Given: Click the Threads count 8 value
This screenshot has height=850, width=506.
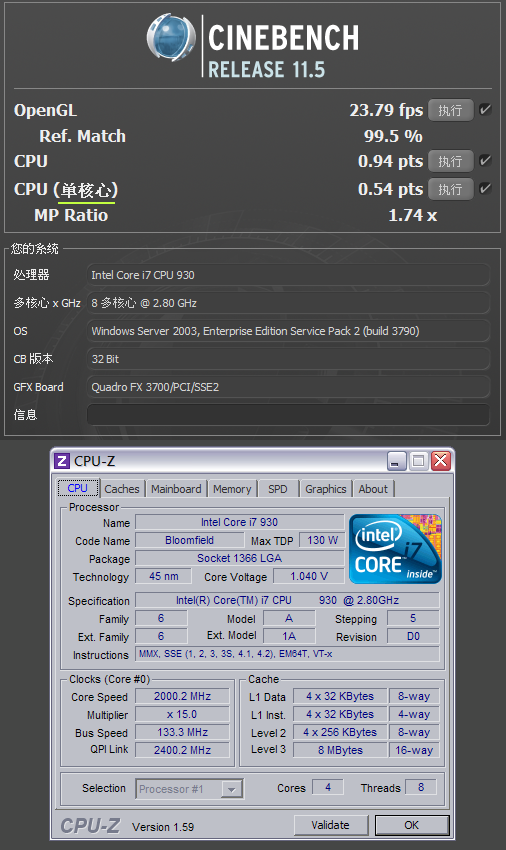Looking at the screenshot, I should tap(421, 787).
